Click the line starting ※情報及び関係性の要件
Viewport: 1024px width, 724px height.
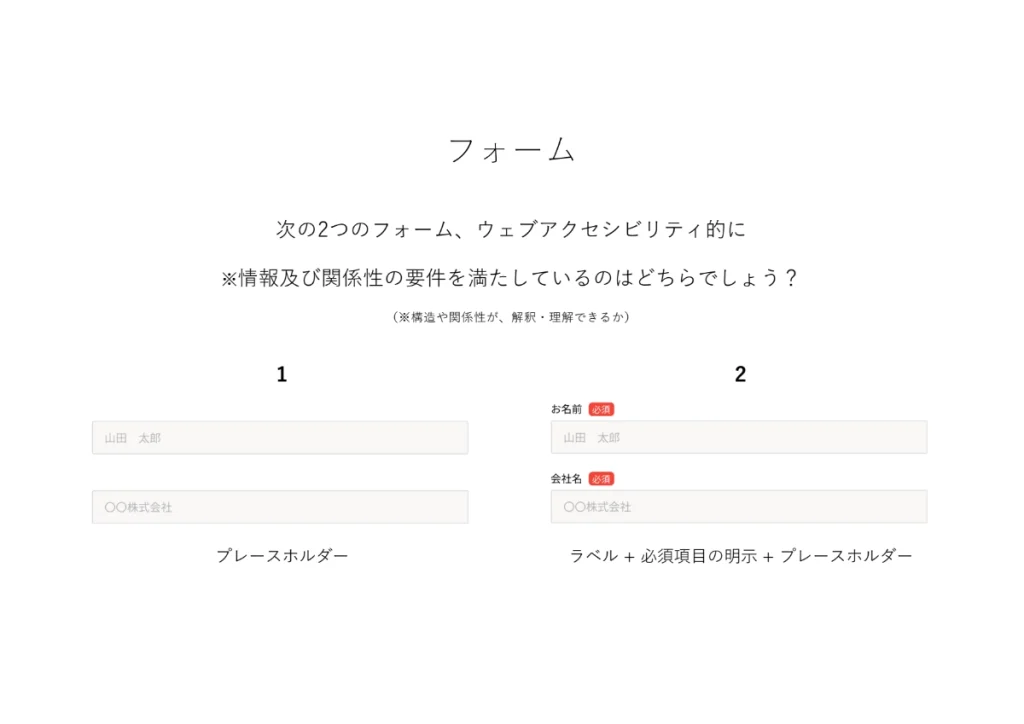click(x=509, y=278)
